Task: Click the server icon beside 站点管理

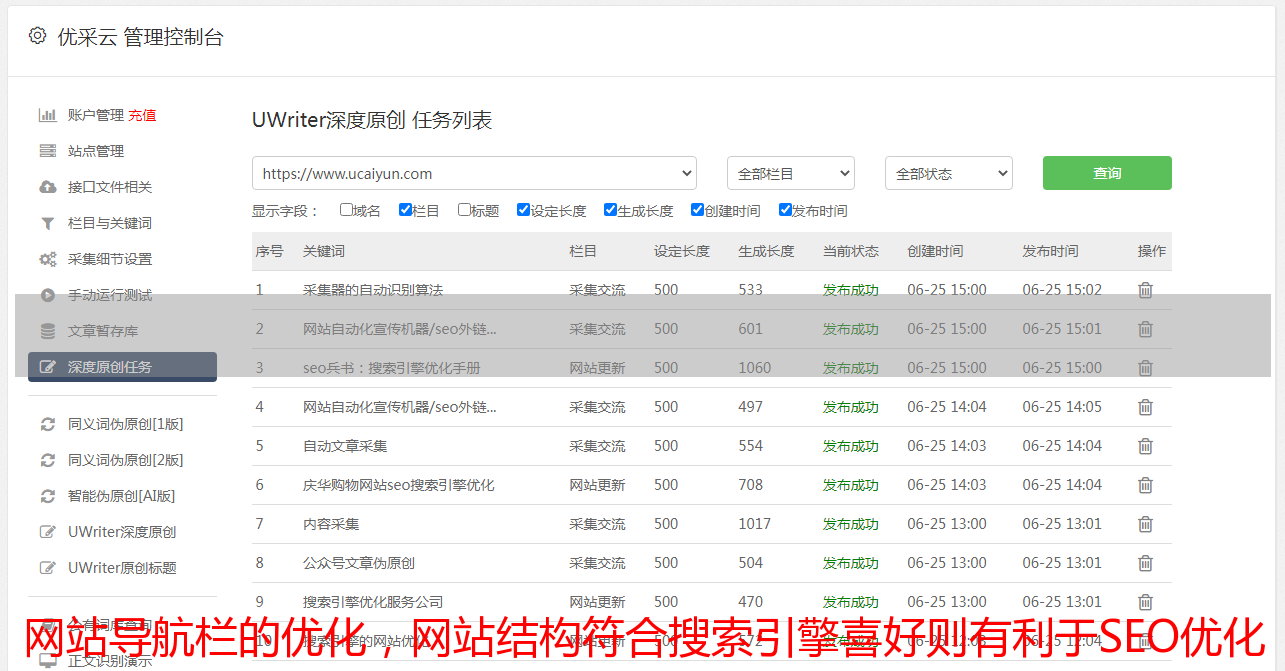Action: pos(47,151)
